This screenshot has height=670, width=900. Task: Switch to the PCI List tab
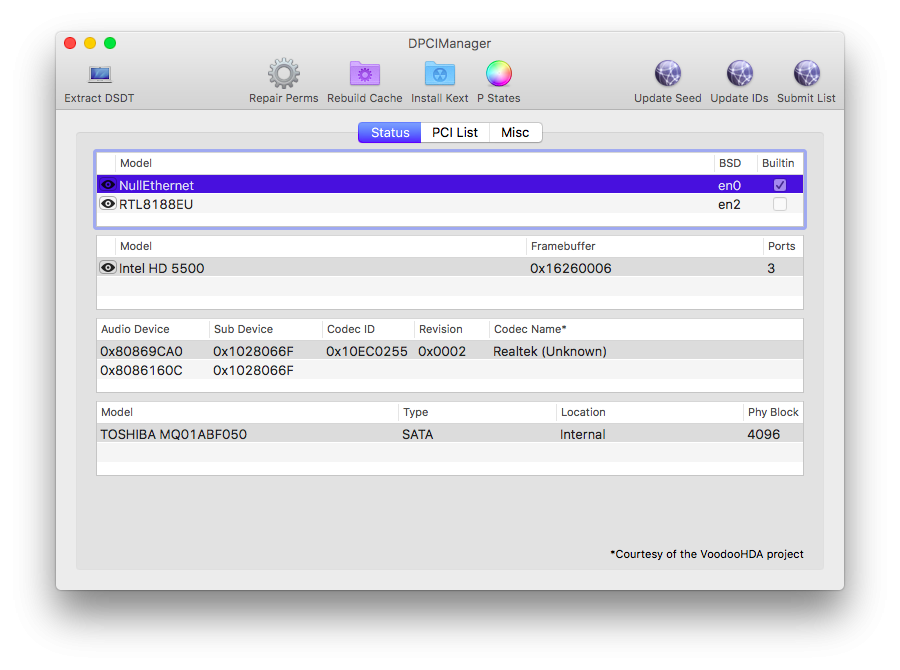(x=455, y=133)
